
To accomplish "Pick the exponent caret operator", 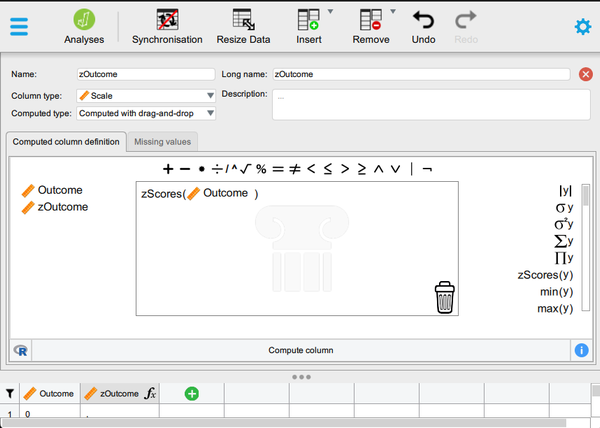I will [234, 168].
